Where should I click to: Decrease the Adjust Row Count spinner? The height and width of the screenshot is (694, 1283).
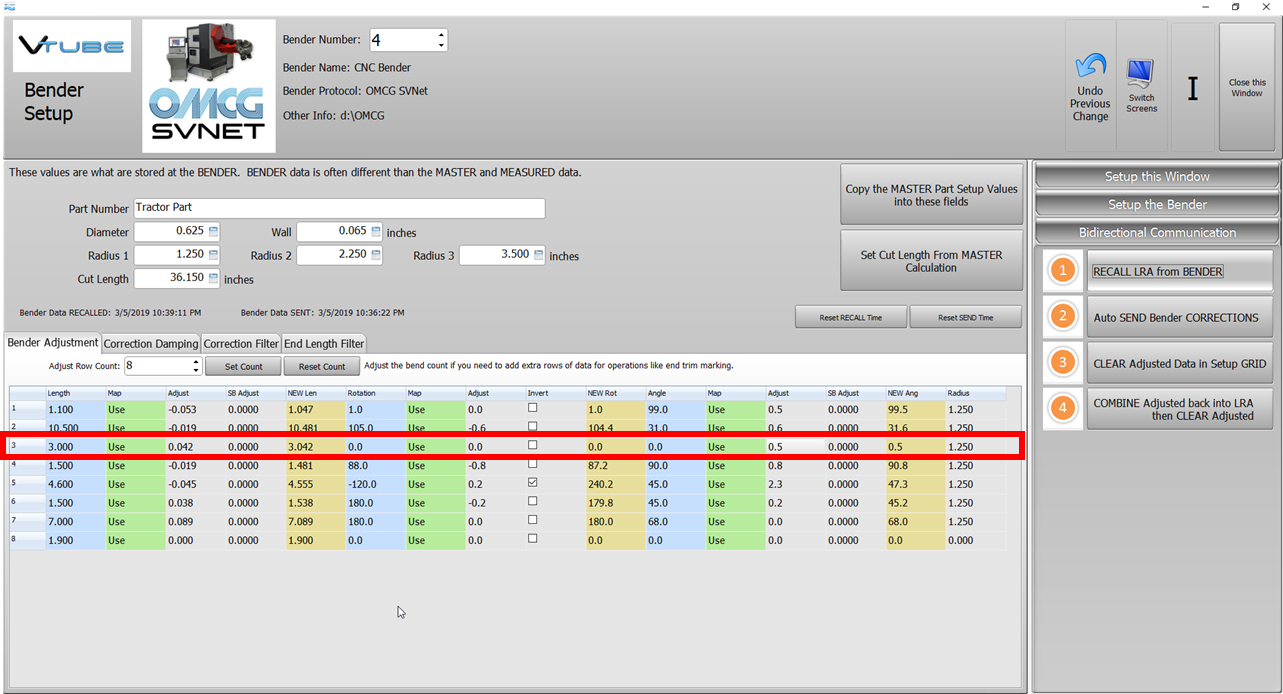[x=196, y=371]
